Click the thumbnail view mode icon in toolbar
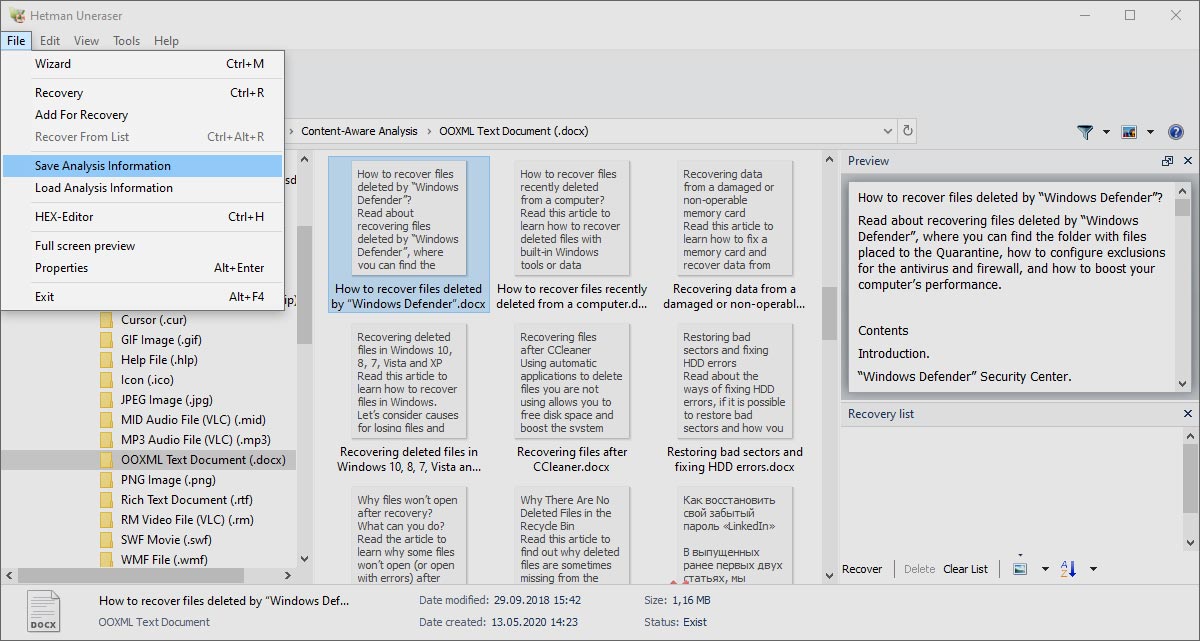Screen dimensions: 1200x641 click(x=1130, y=132)
